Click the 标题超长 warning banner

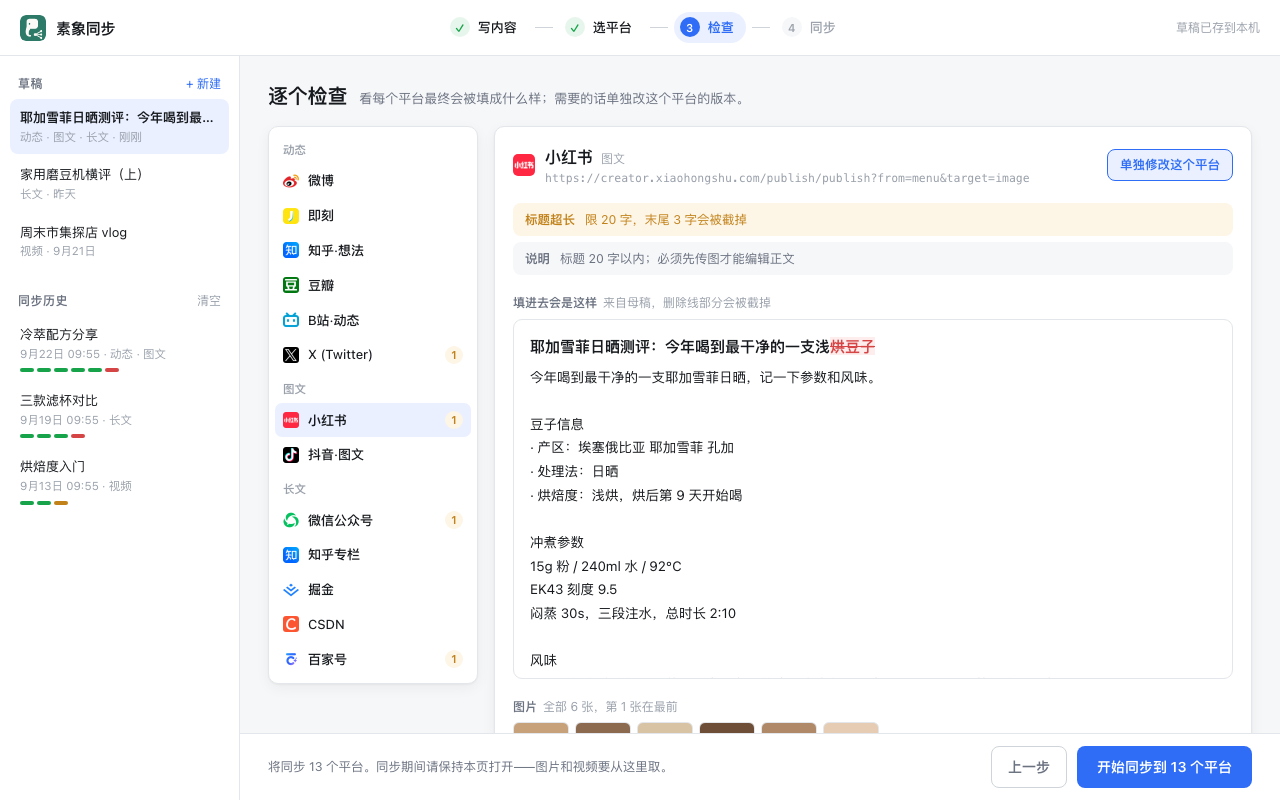873,219
